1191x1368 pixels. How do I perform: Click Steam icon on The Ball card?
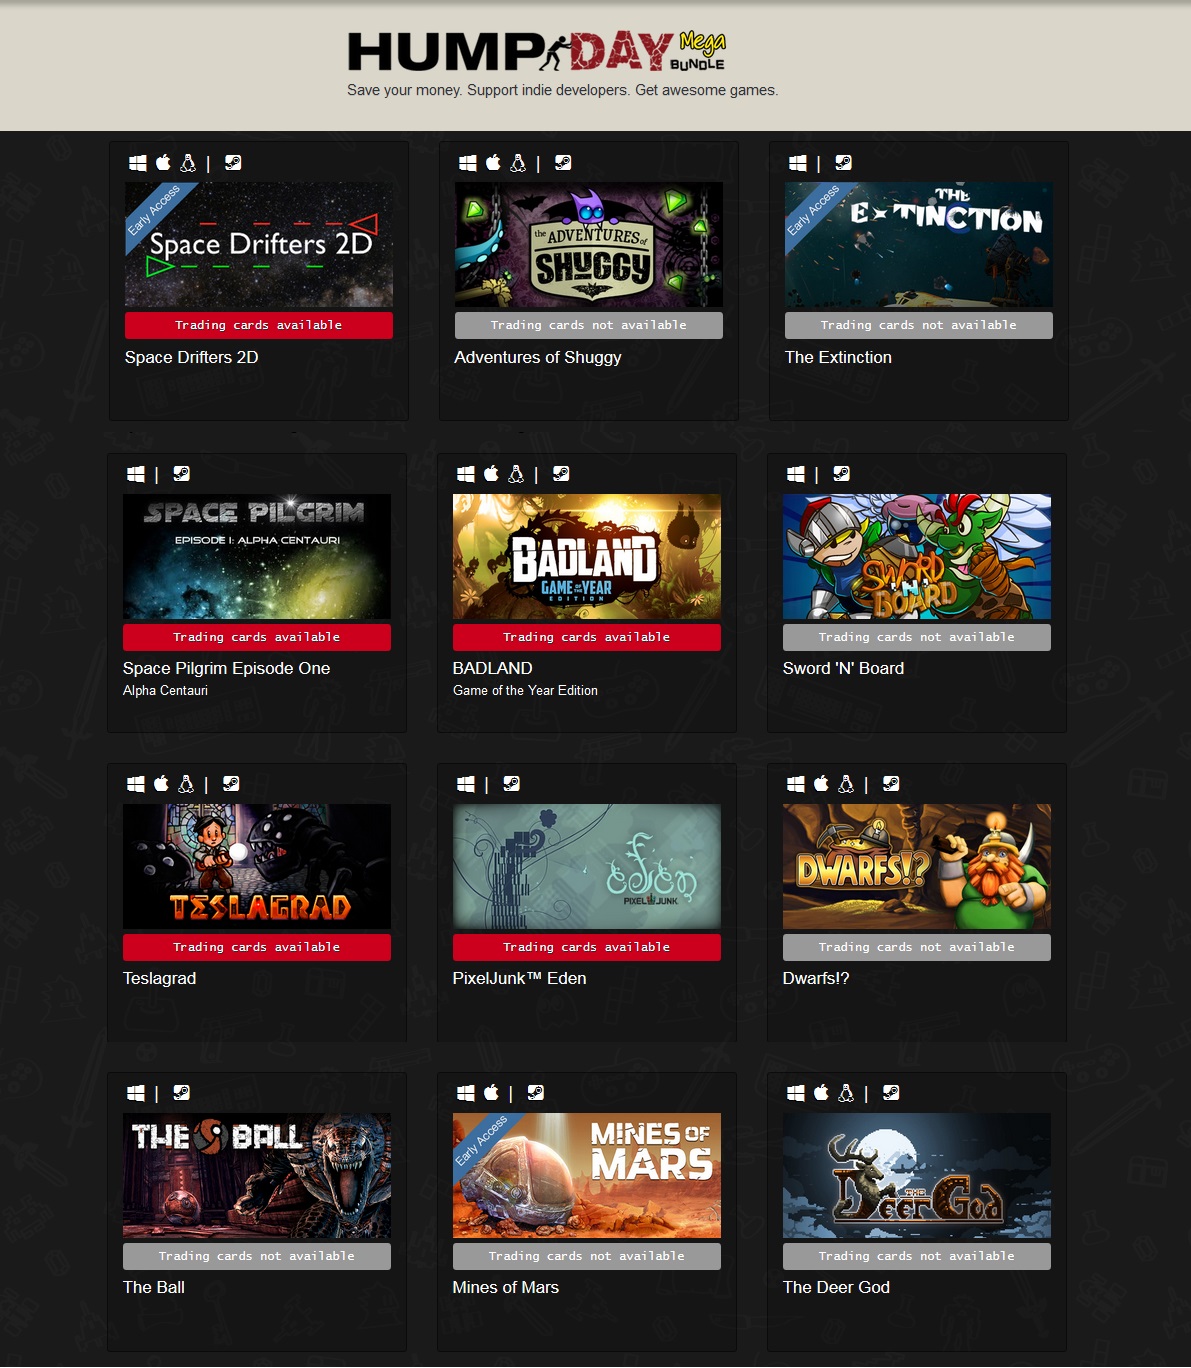coord(181,1093)
